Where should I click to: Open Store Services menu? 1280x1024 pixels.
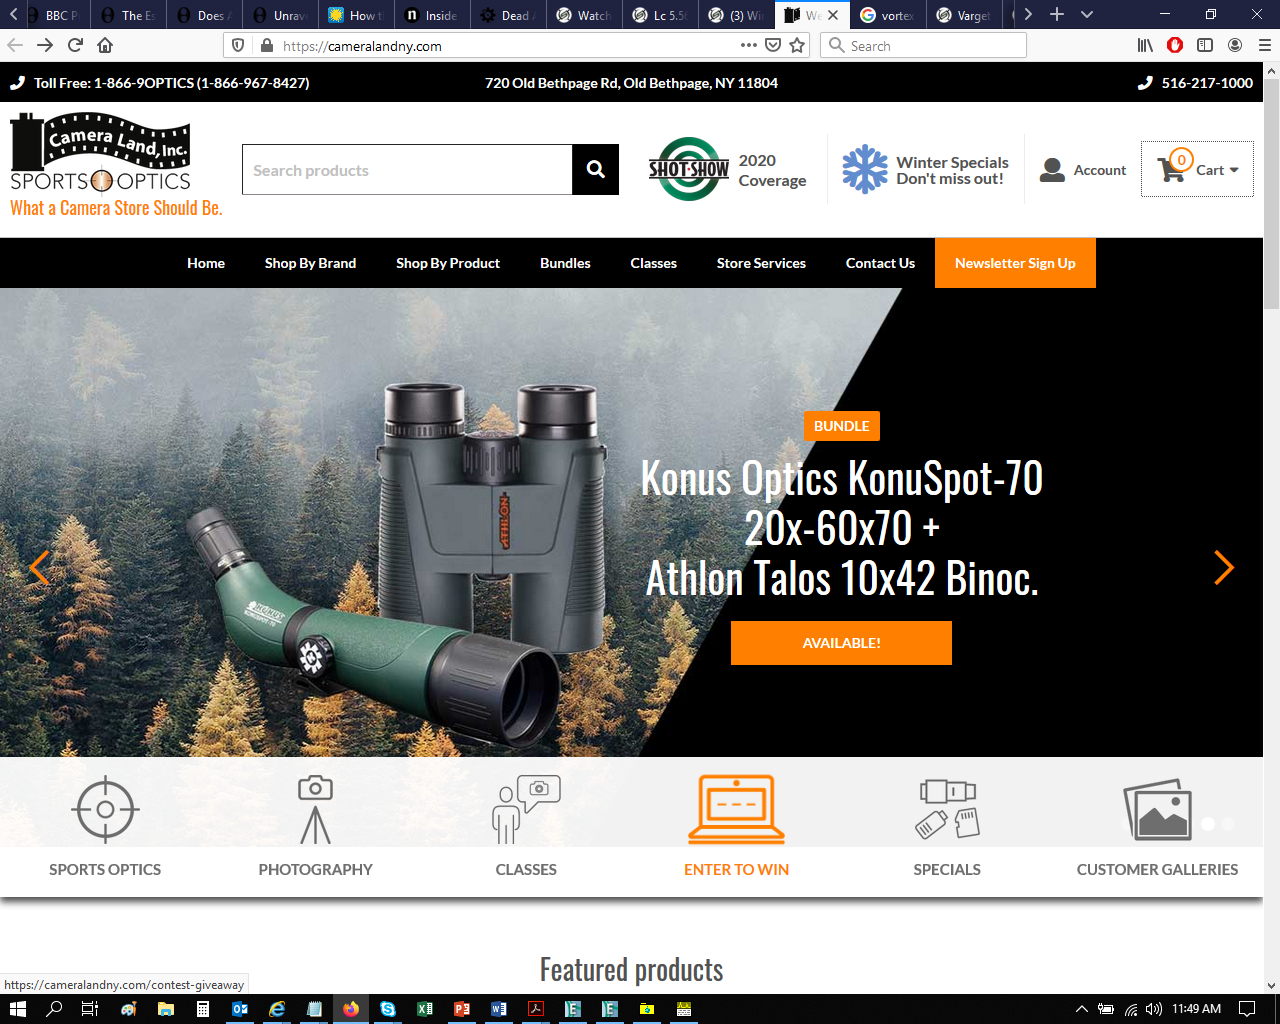pos(761,263)
